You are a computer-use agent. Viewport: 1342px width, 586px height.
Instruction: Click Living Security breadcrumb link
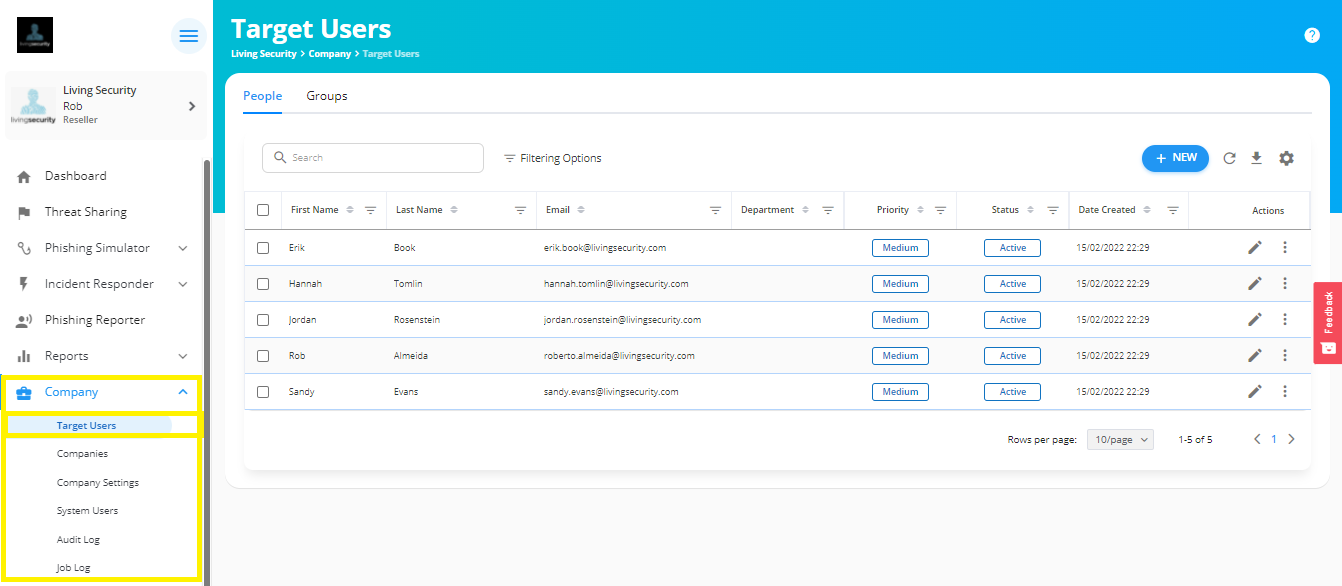(264, 54)
